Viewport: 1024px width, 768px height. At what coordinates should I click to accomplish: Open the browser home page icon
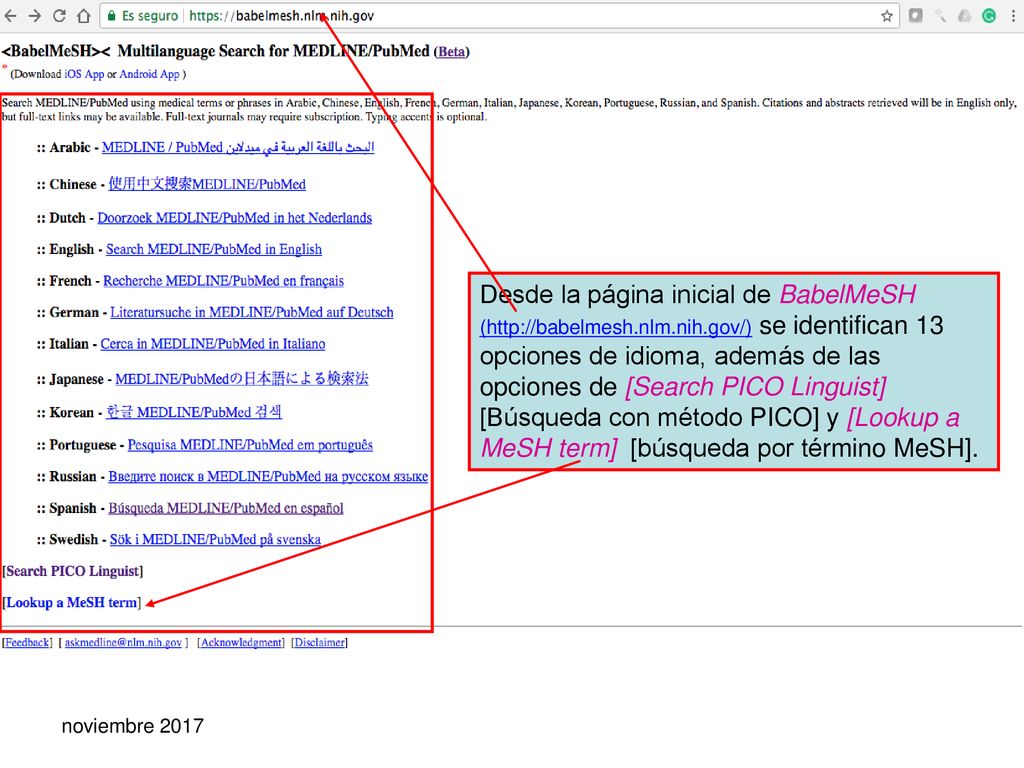(84, 16)
